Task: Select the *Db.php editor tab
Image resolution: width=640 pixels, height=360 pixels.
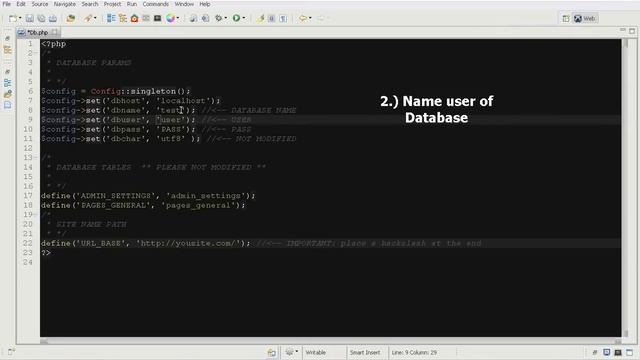Action: click(38, 32)
